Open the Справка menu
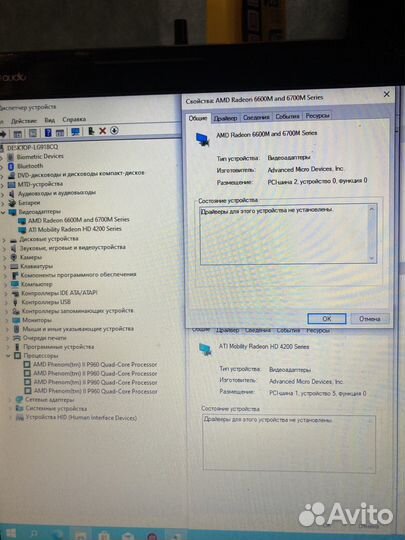Image resolution: width=405 pixels, height=540 pixels. [x=74, y=120]
